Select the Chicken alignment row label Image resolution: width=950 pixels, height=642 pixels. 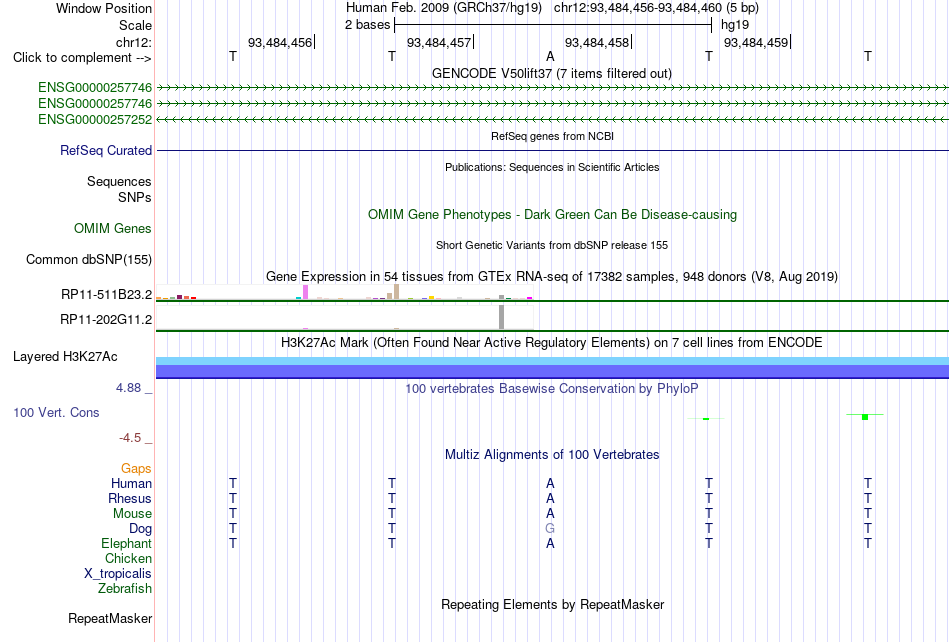point(128,558)
